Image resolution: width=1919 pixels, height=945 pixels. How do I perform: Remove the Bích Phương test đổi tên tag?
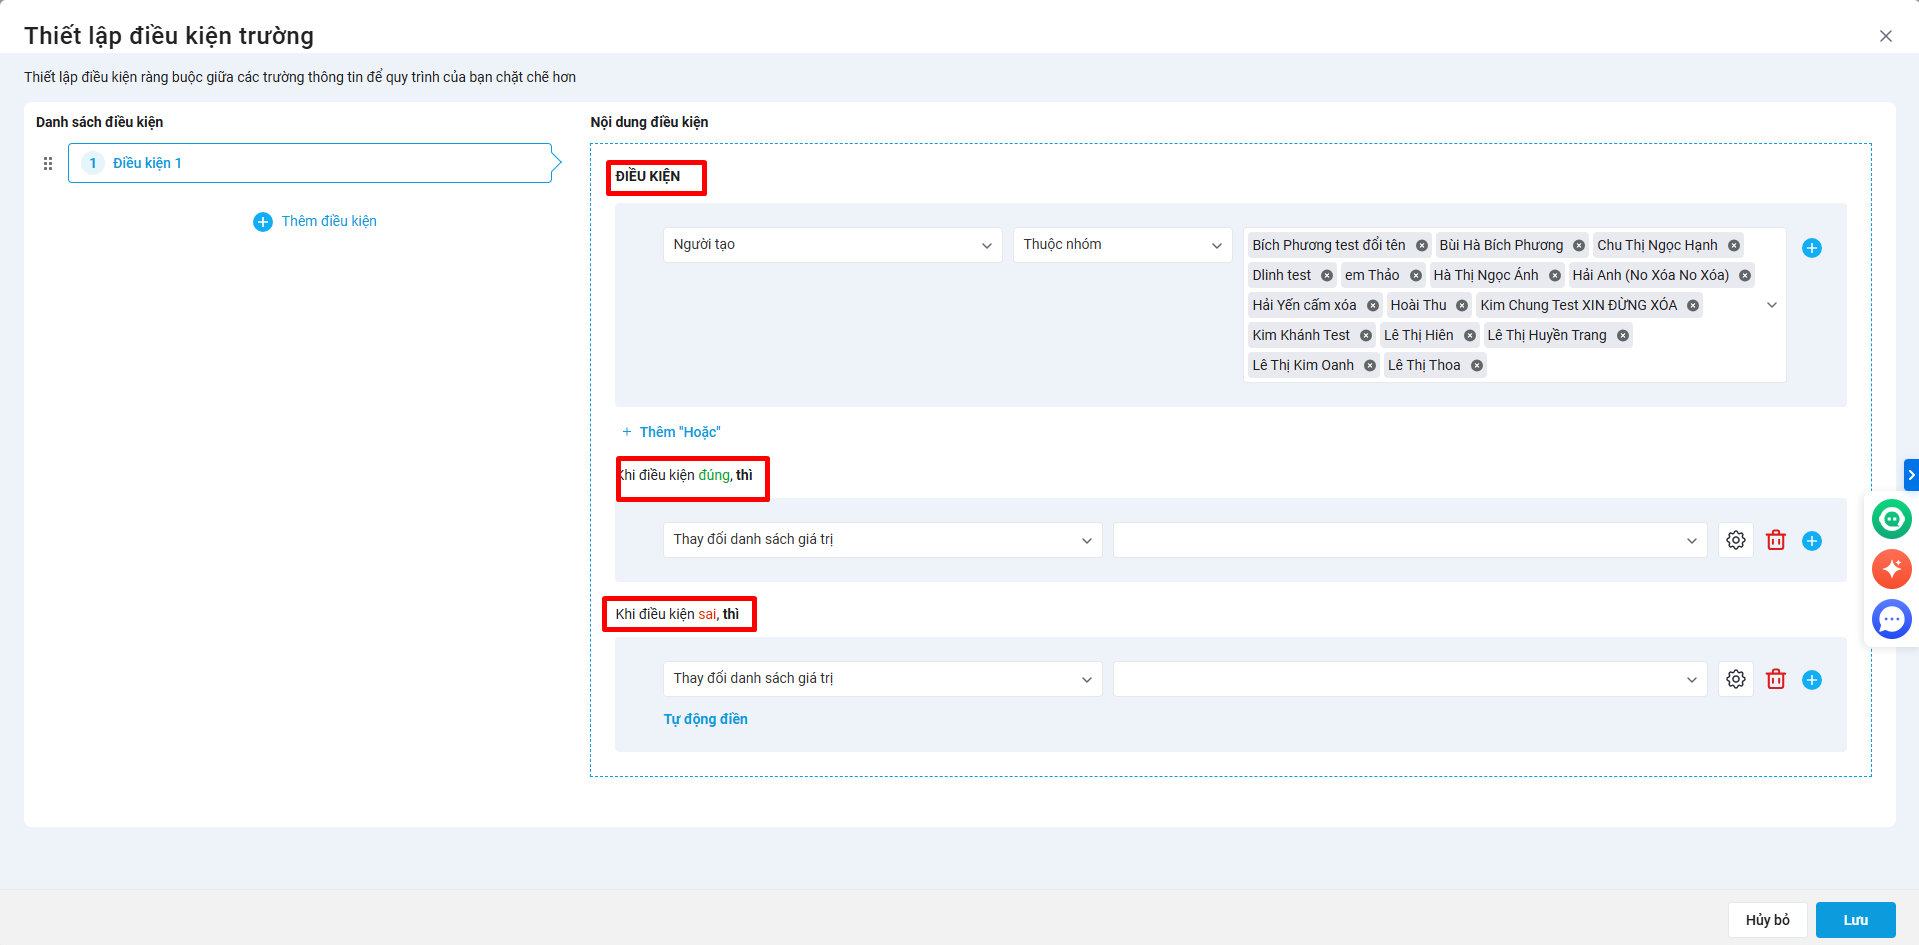coord(1421,246)
